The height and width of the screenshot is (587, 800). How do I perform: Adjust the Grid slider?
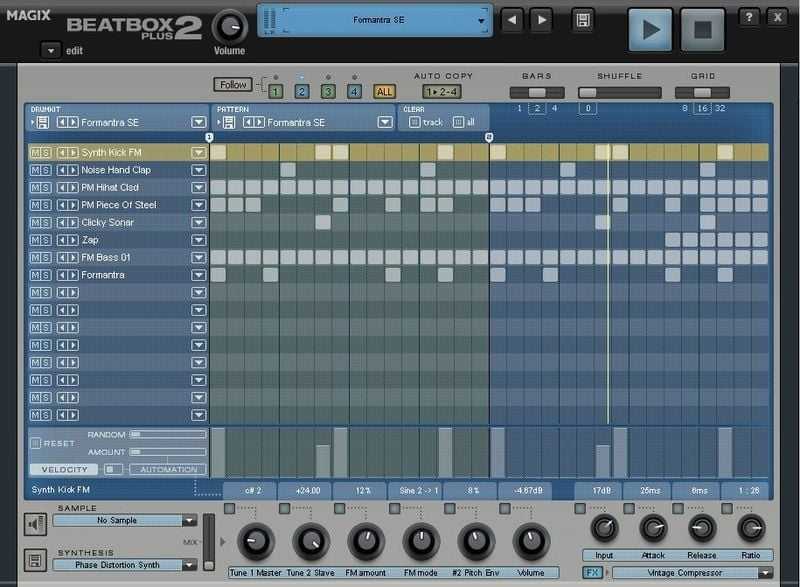(702, 92)
